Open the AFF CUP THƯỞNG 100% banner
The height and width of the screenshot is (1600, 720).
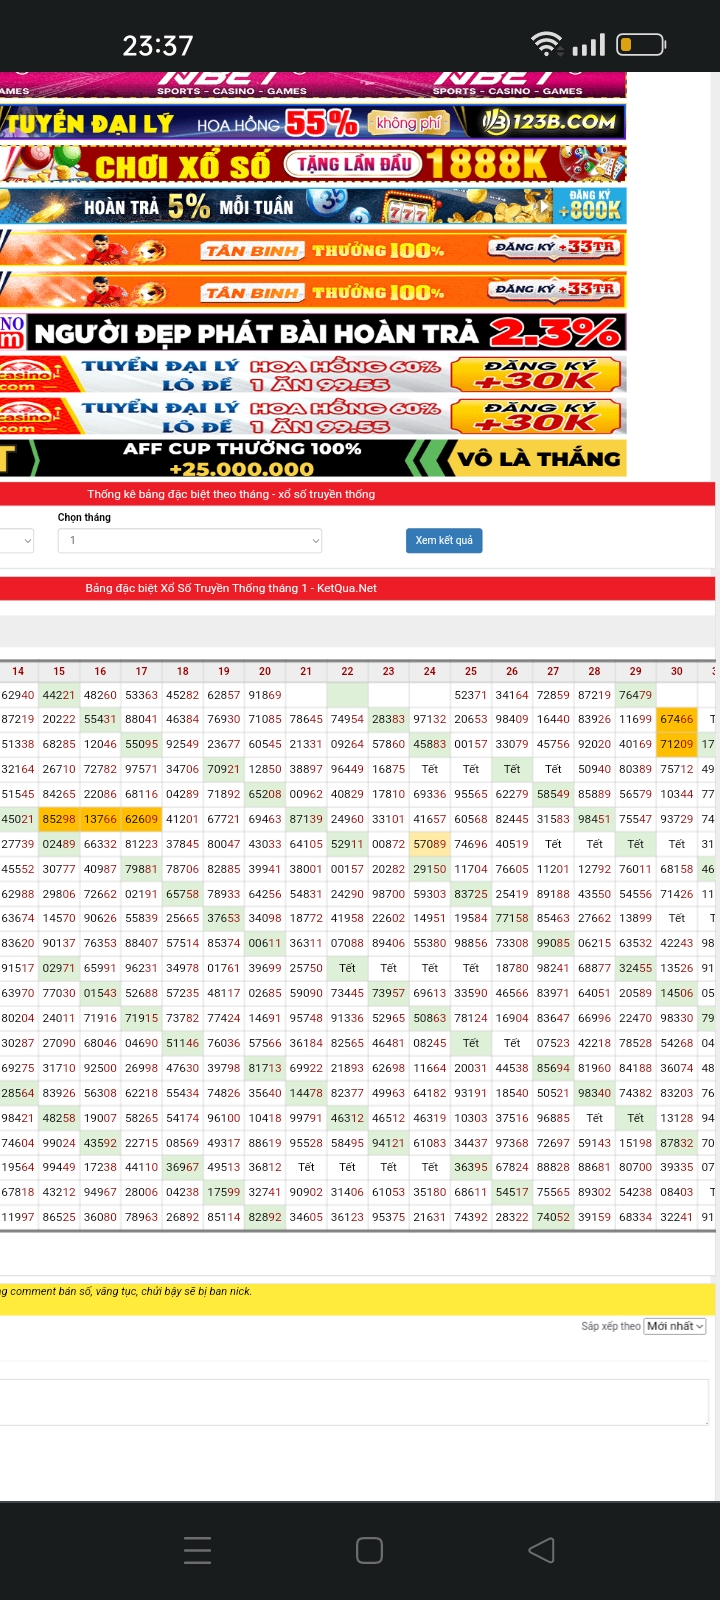(312, 458)
